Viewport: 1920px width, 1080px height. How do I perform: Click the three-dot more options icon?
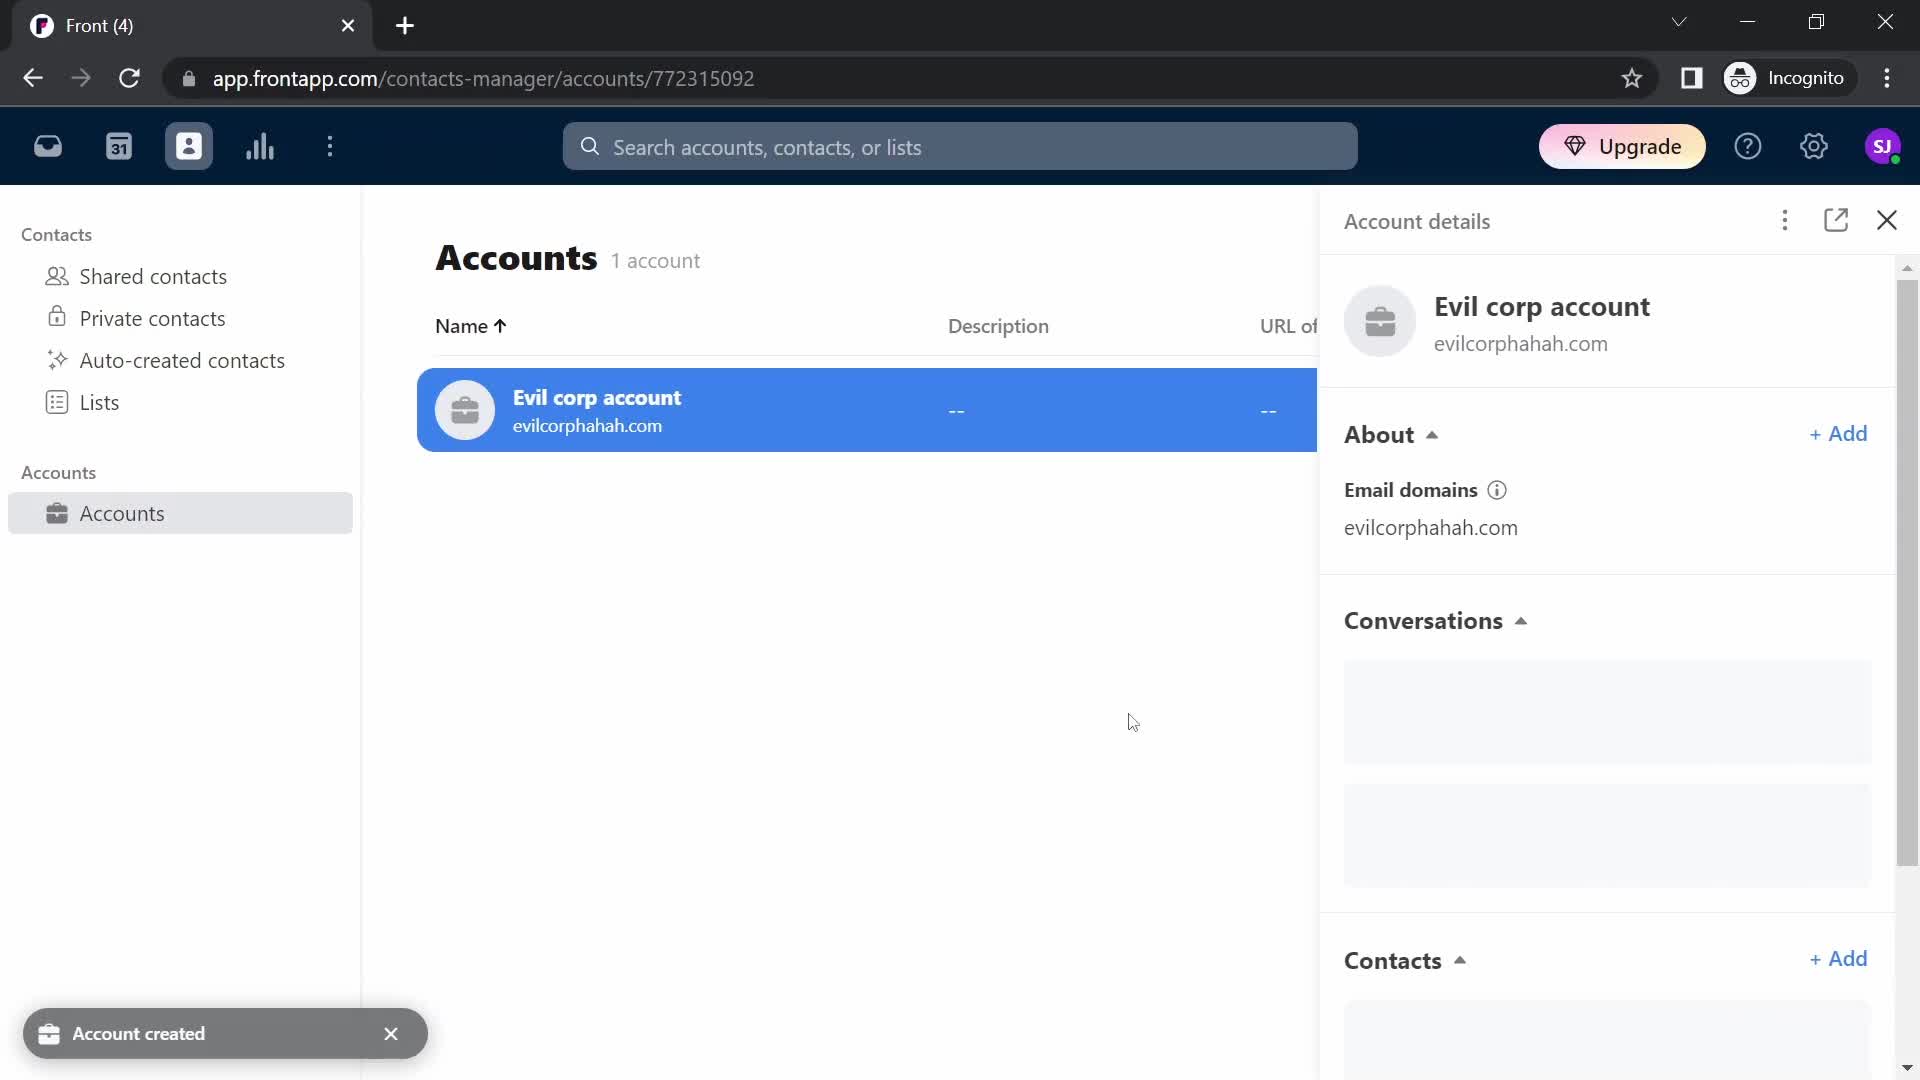[1784, 220]
